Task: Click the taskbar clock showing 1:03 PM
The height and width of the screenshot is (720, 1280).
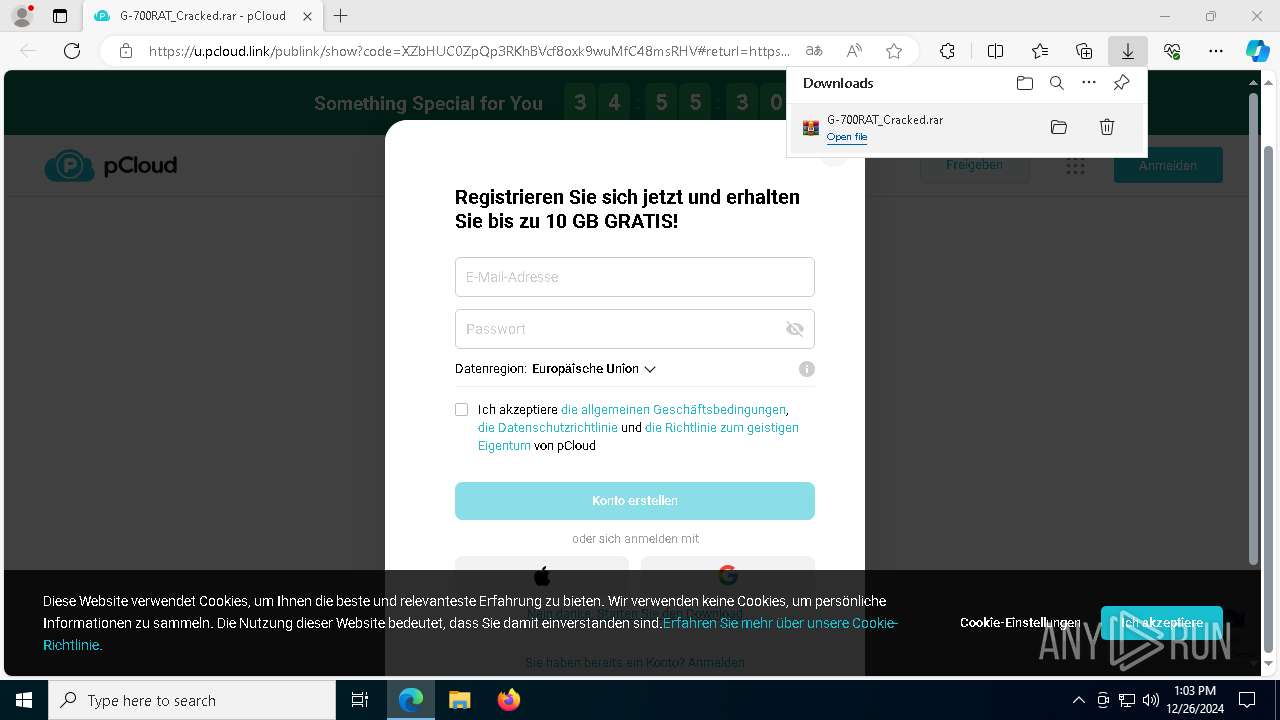Action: click(x=1194, y=700)
